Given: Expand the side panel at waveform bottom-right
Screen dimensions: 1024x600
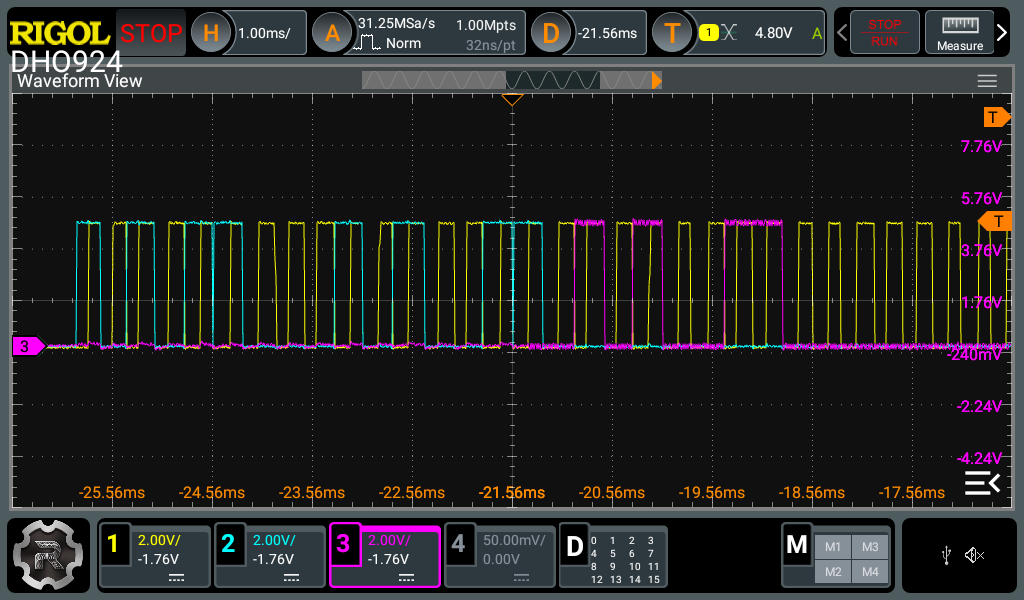Looking at the screenshot, I should pos(981,484).
